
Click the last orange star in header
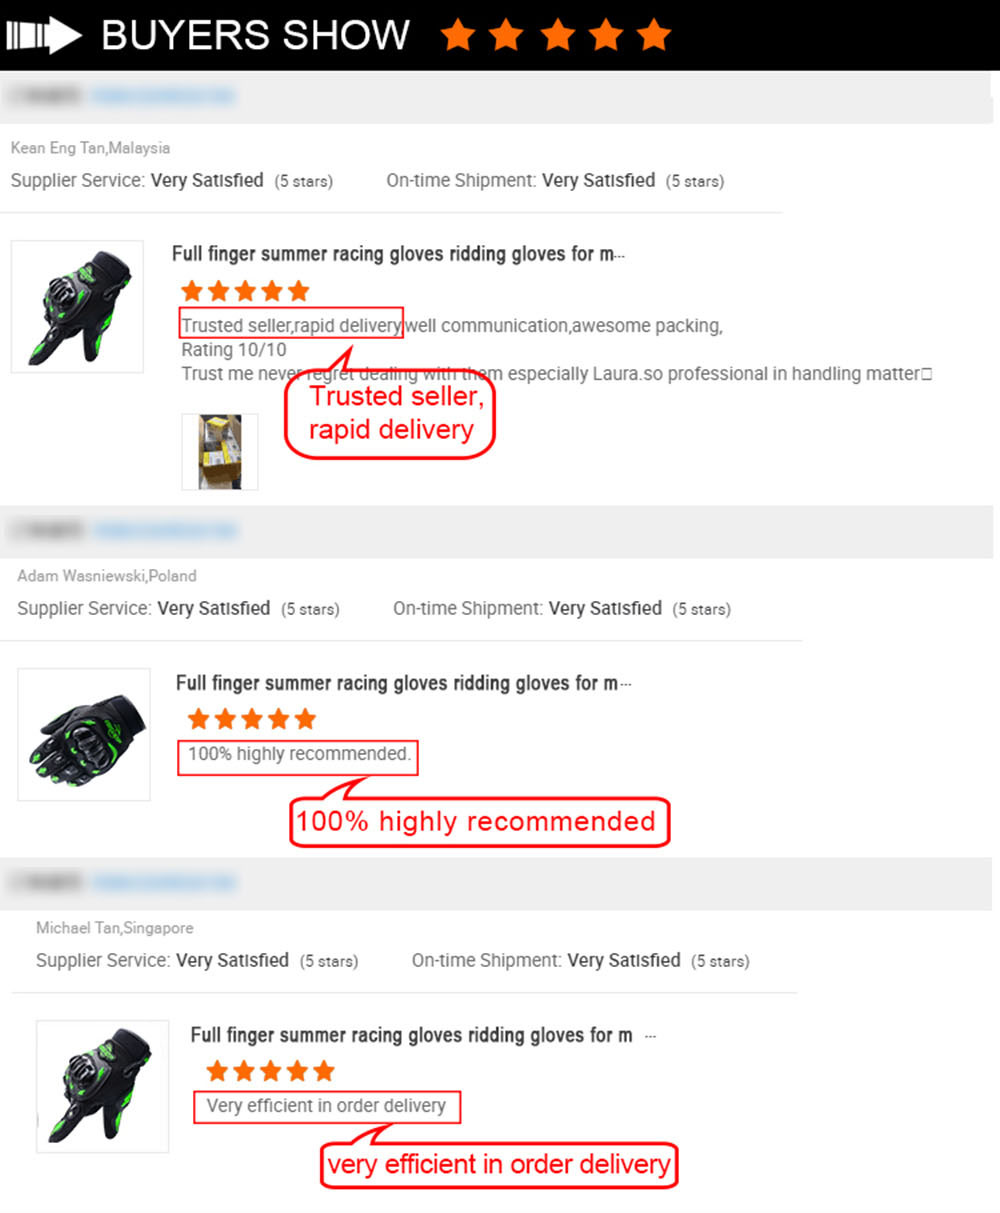[653, 34]
